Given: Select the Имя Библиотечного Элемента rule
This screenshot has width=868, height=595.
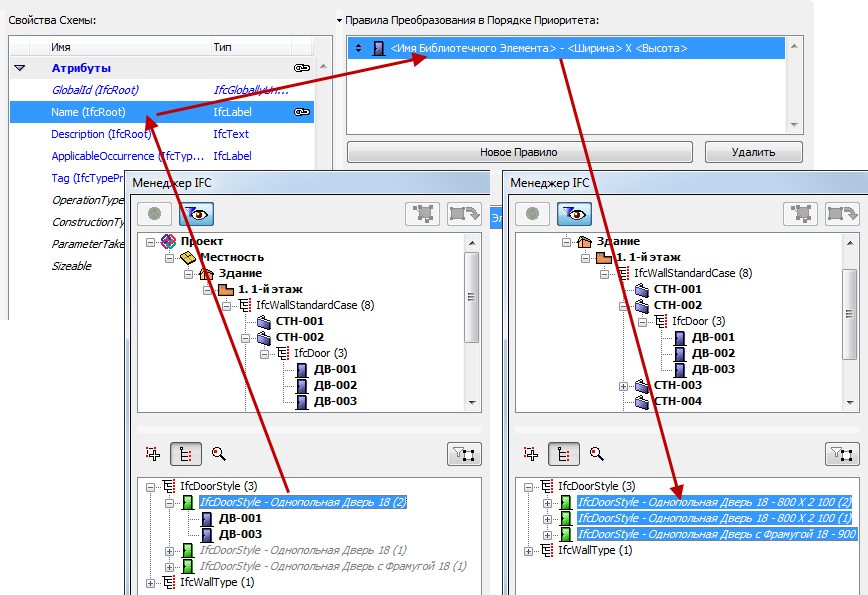Looking at the screenshot, I should tap(566, 49).
